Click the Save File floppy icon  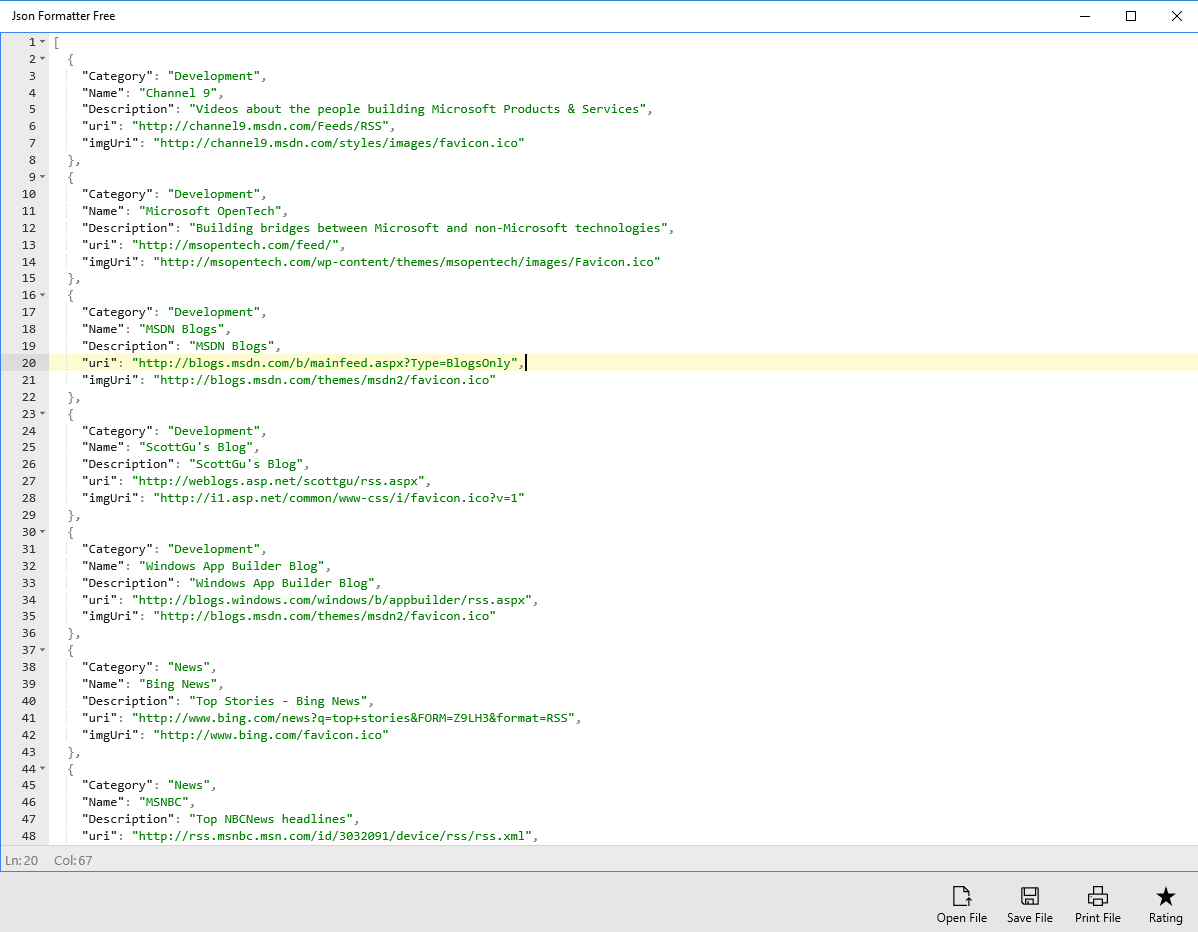(1029, 895)
